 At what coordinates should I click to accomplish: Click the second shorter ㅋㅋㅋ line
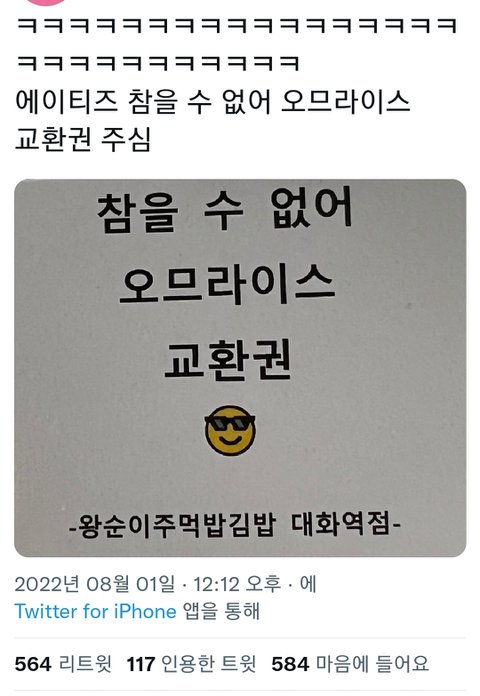pos(158,63)
